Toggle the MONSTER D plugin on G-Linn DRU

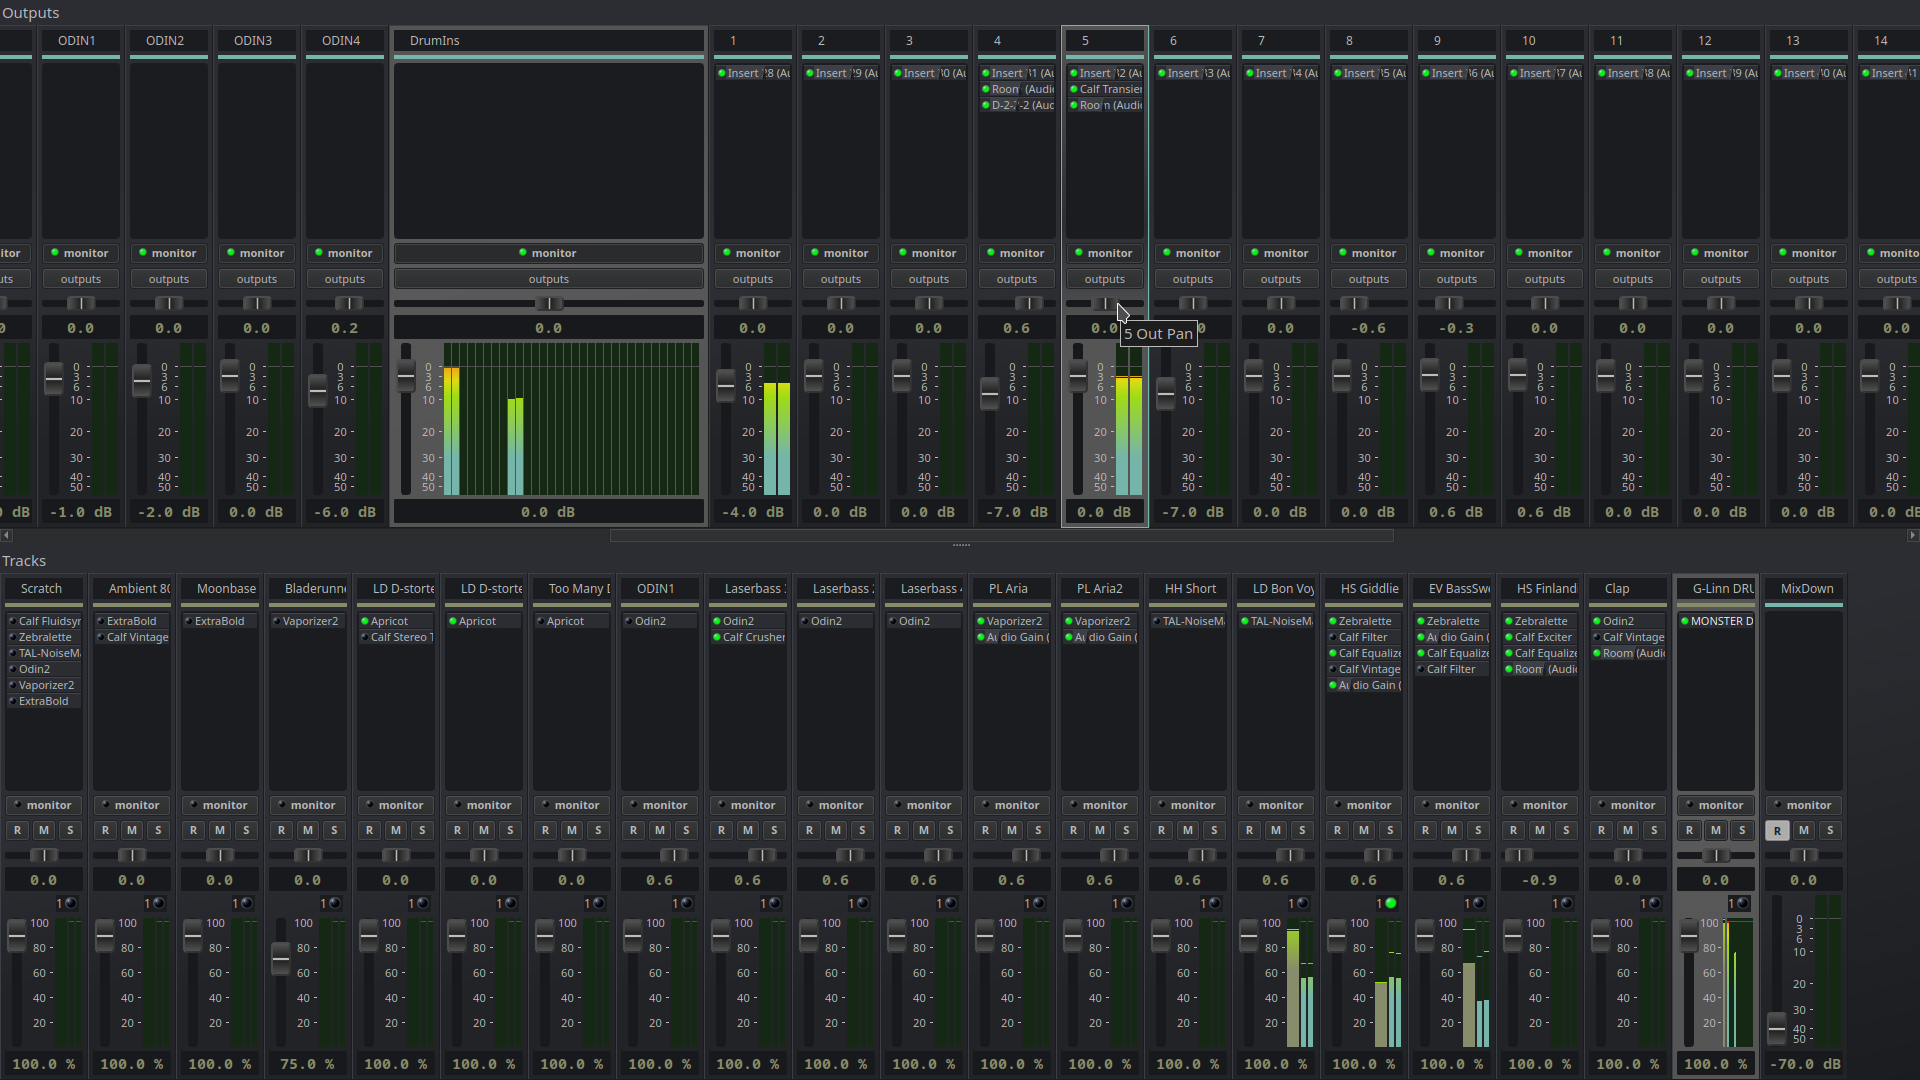(1685, 621)
